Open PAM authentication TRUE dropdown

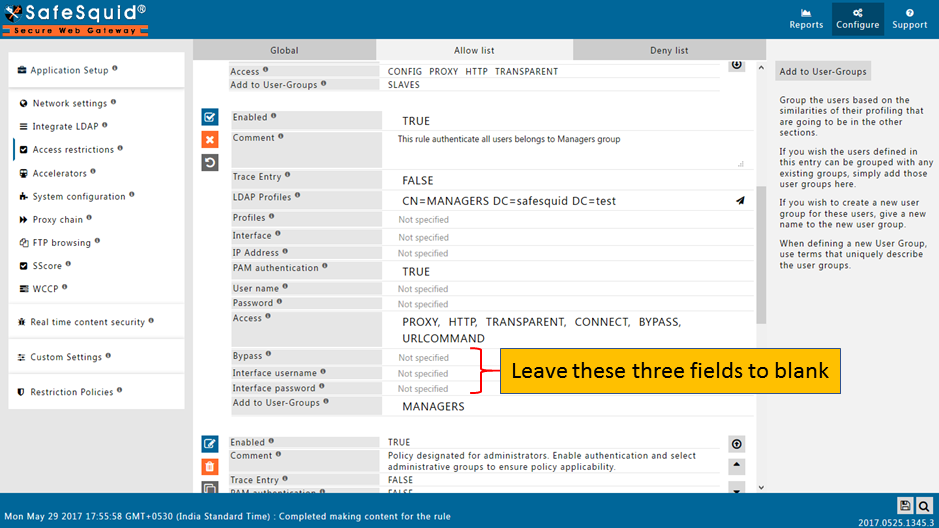(568, 272)
